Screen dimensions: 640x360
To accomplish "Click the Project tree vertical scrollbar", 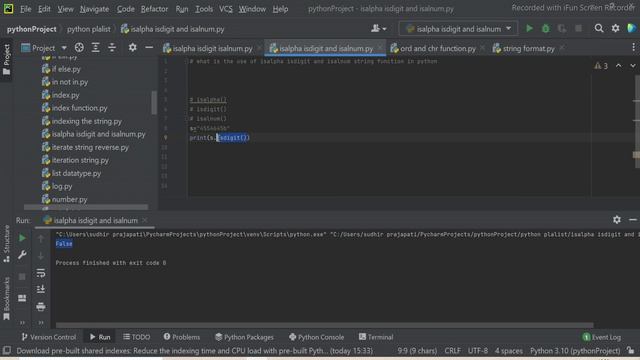I will pos(154,102).
